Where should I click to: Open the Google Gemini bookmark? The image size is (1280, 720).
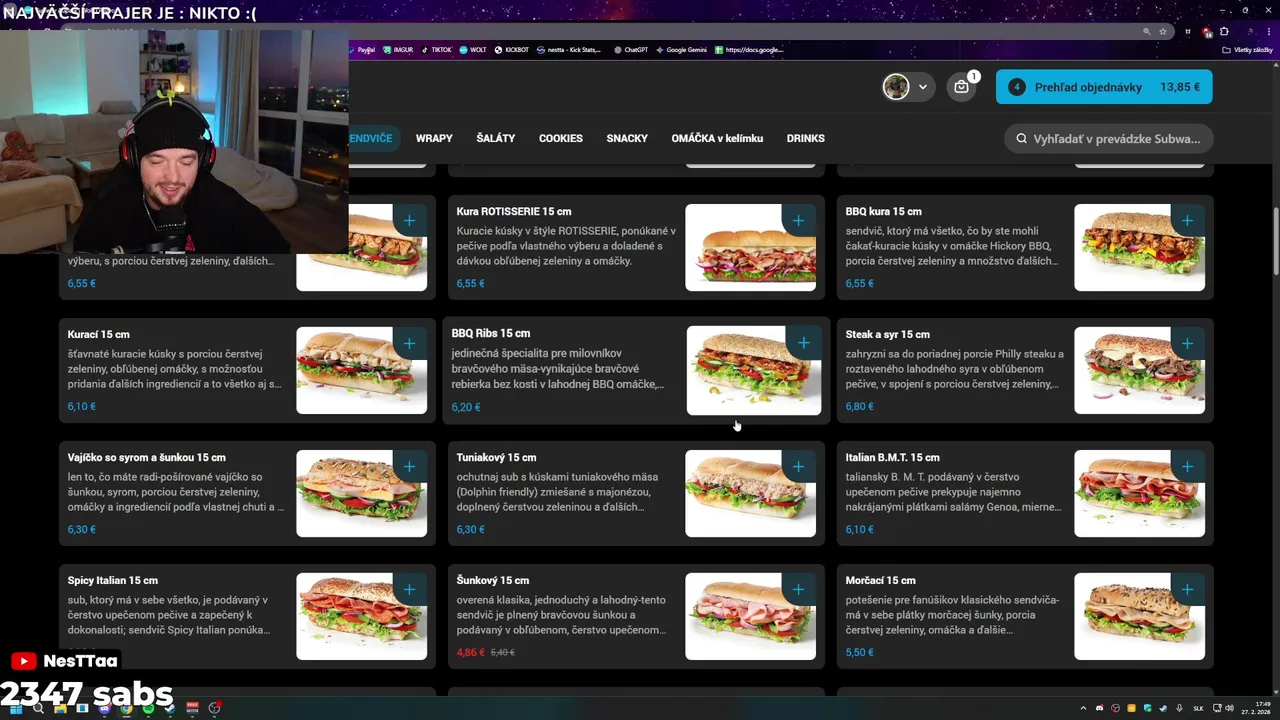click(682, 49)
